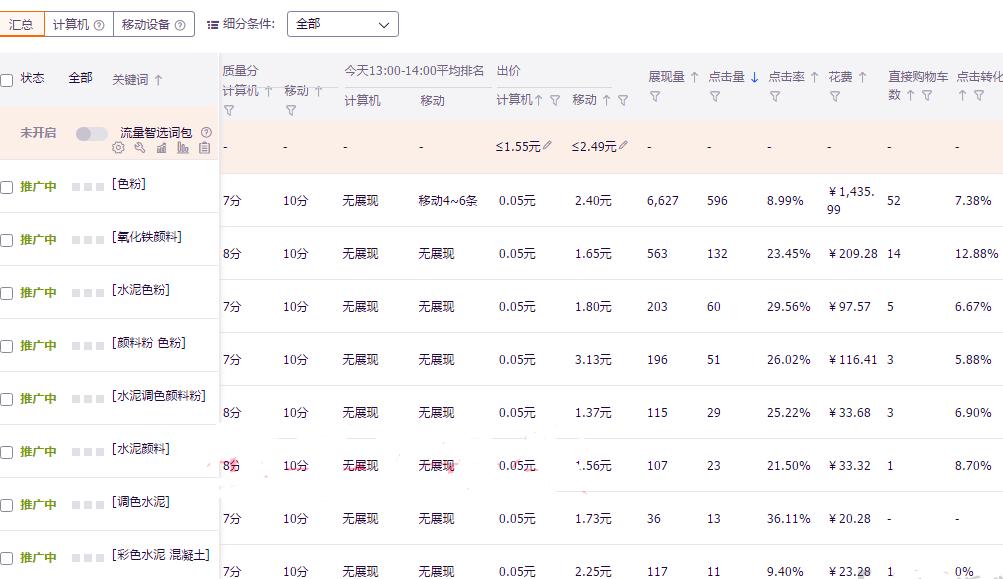Open the 细分条件 全部 dropdown
The height and width of the screenshot is (579, 1003).
(343, 24)
